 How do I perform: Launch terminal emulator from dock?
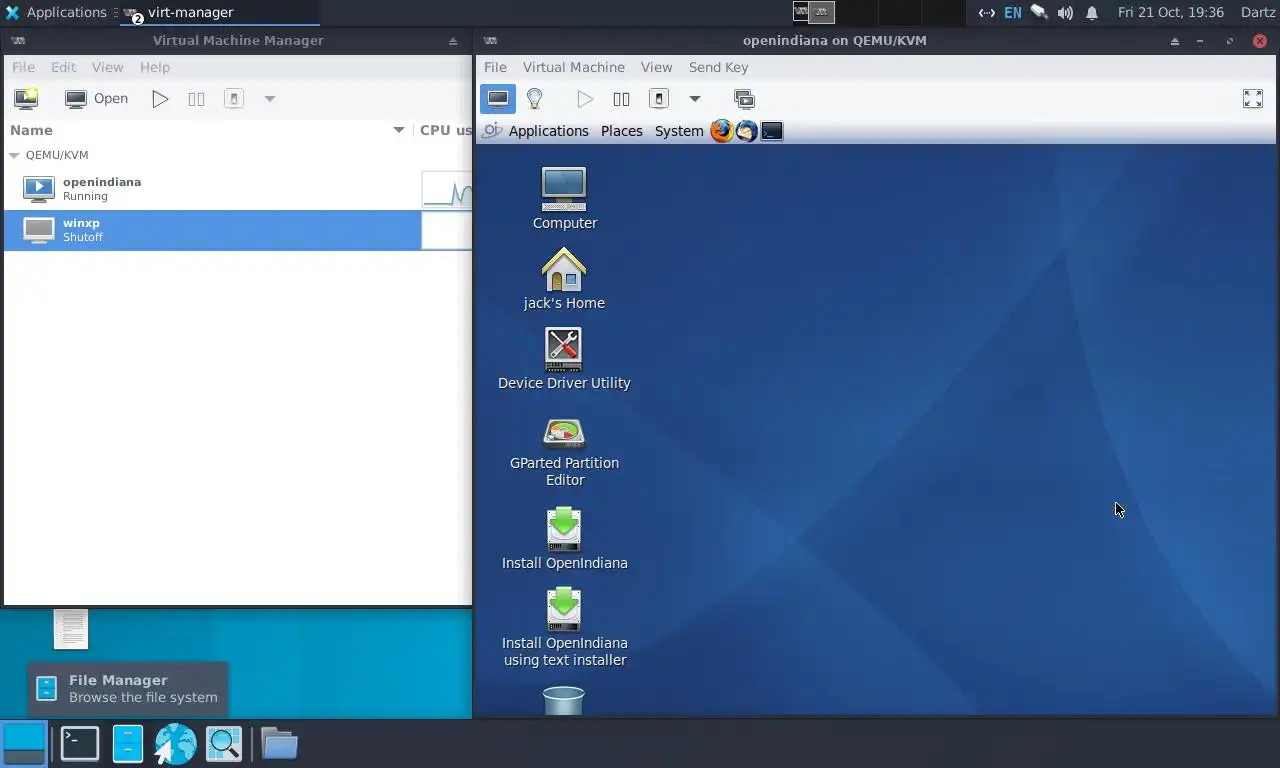79,743
